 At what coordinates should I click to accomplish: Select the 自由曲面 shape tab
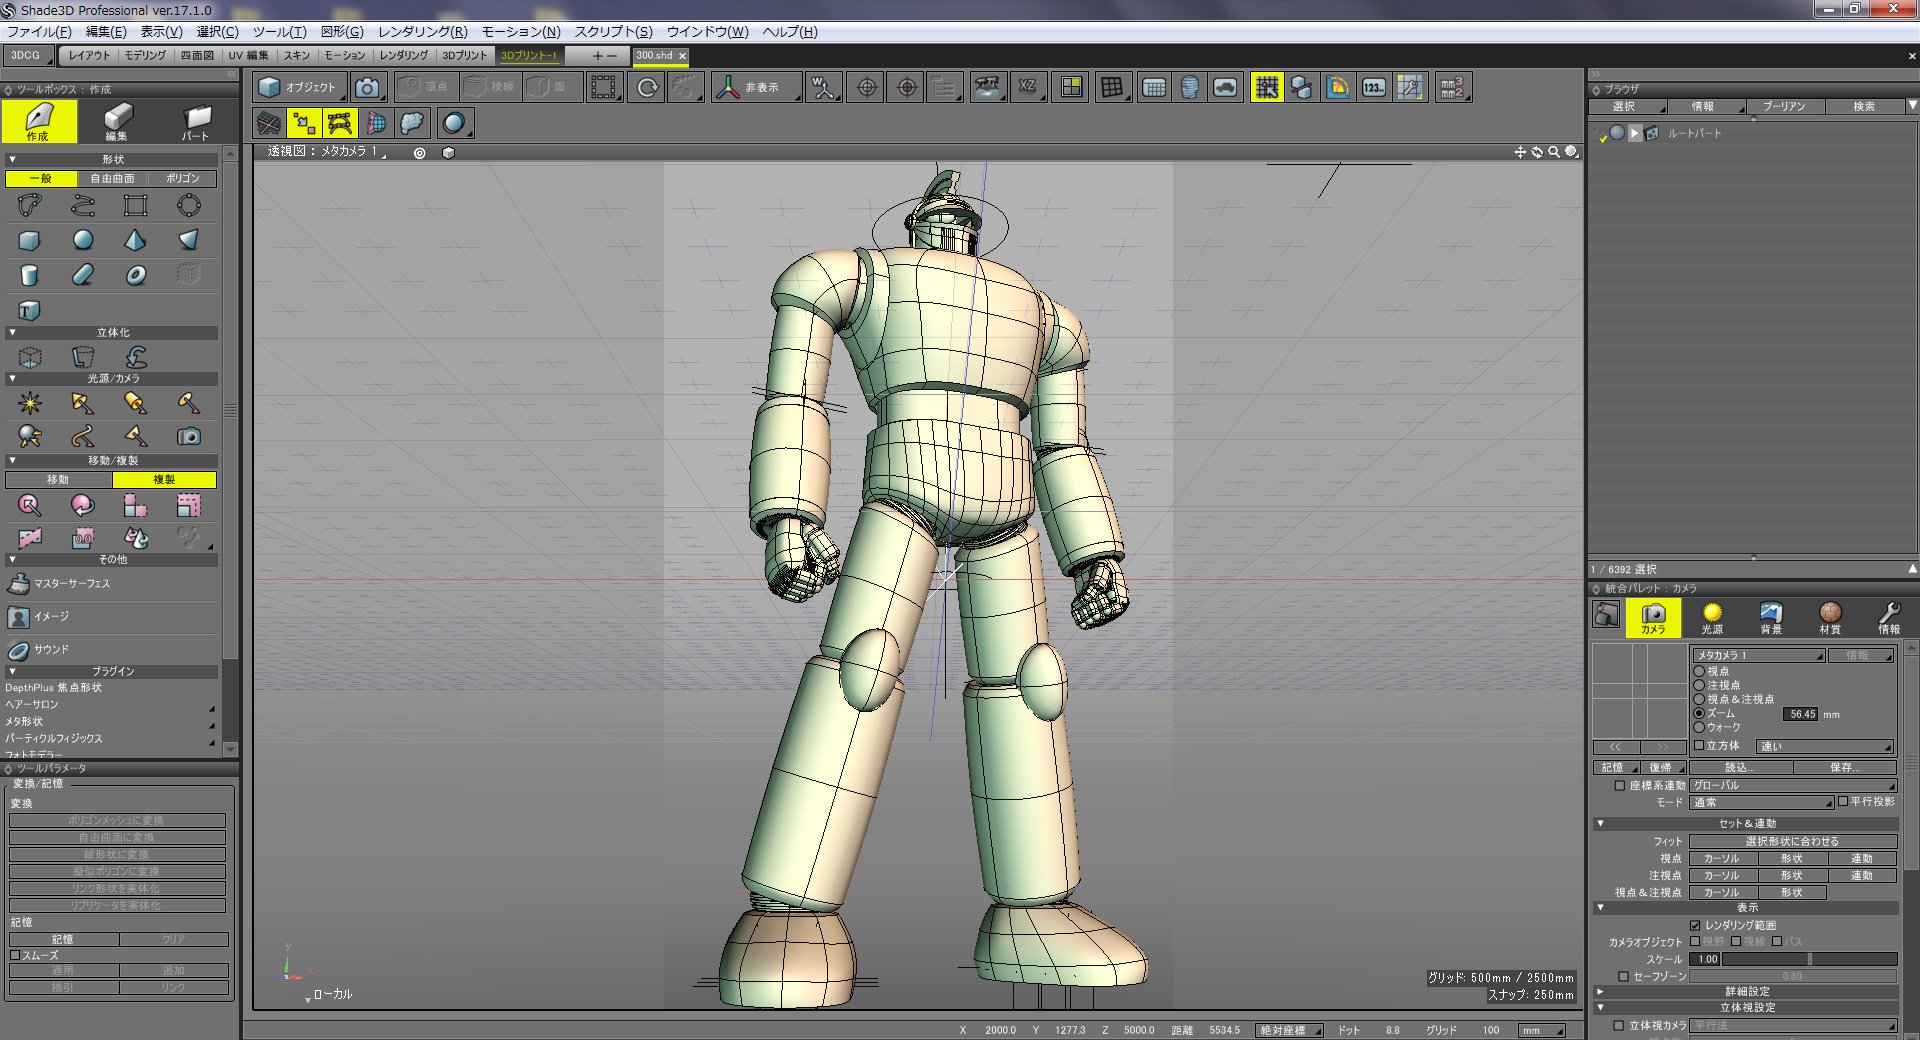click(x=112, y=178)
